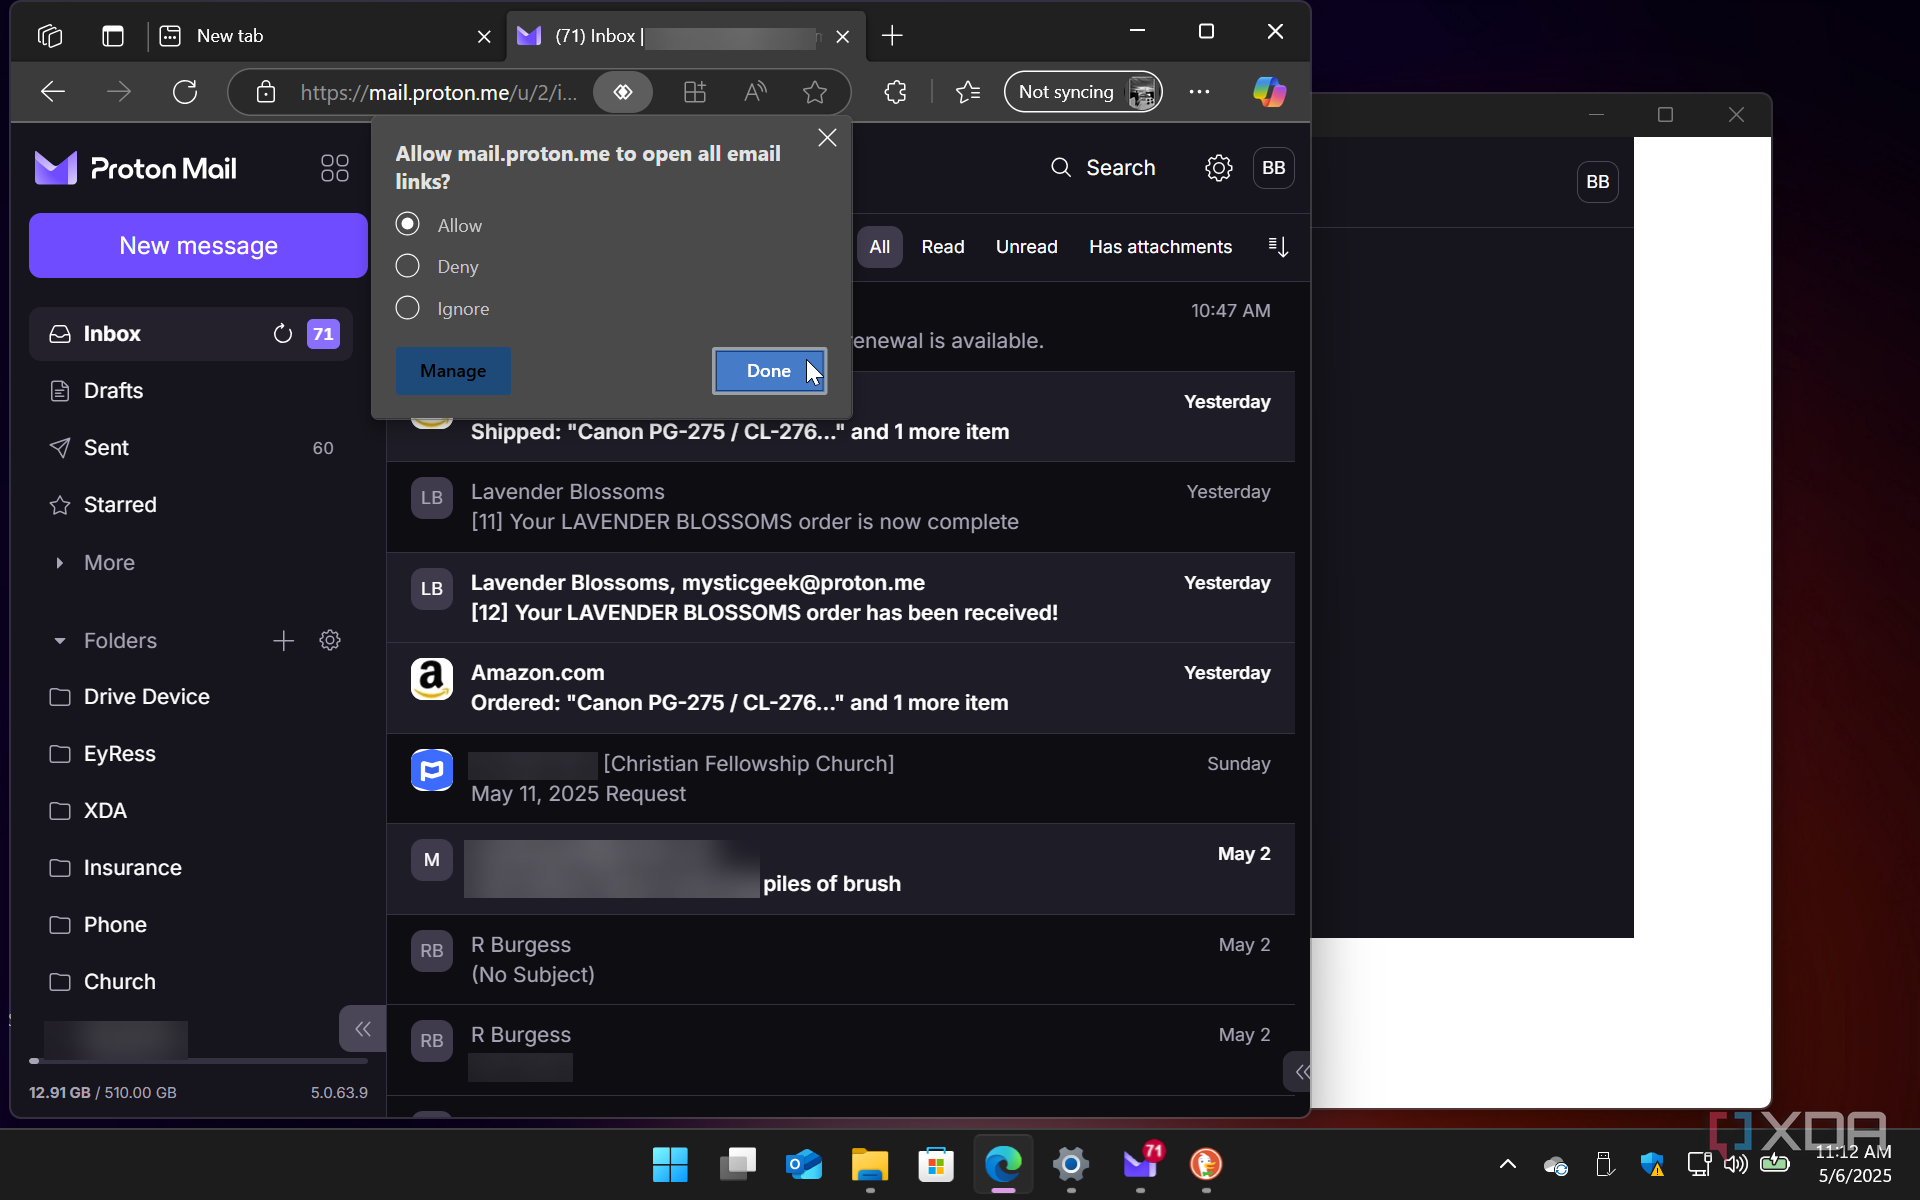Click the Search magnifier in Proton Mail
1920x1200 pixels.
tap(1061, 168)
